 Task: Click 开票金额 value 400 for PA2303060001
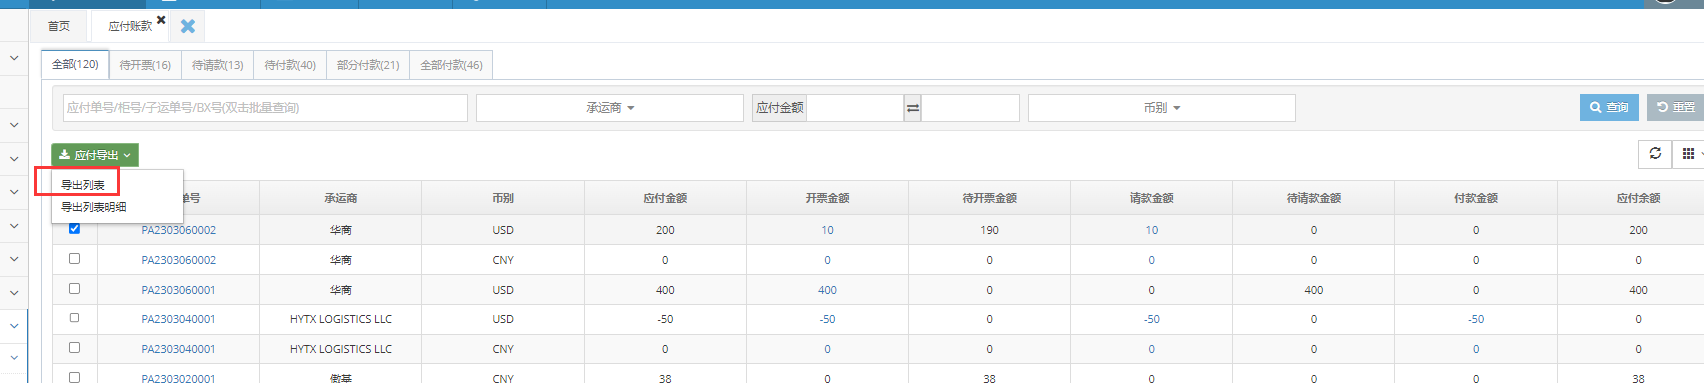(x=827, y=290)
